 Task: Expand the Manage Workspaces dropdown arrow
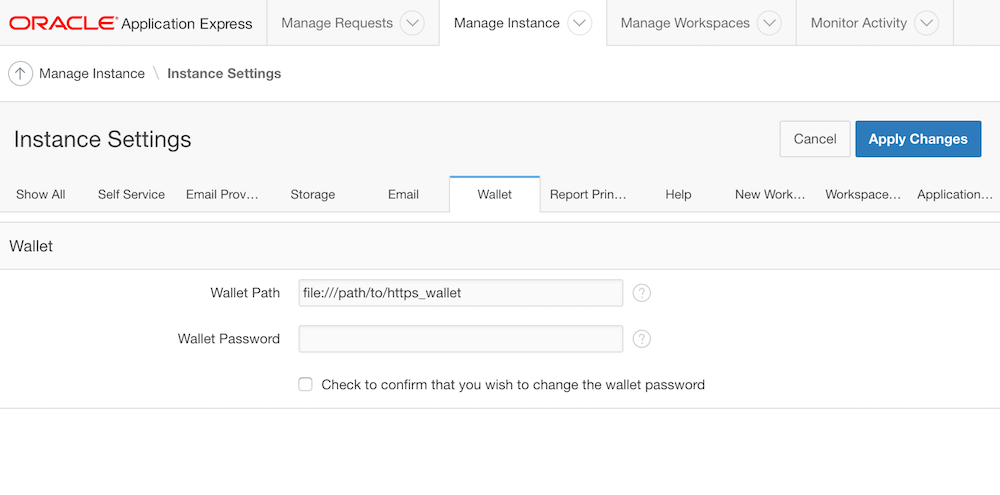click(x=769, y=23)
